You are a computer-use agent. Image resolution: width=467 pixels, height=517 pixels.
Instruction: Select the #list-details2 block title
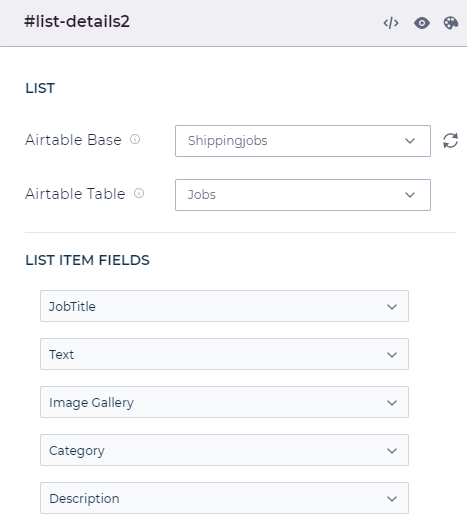point(77,22)
